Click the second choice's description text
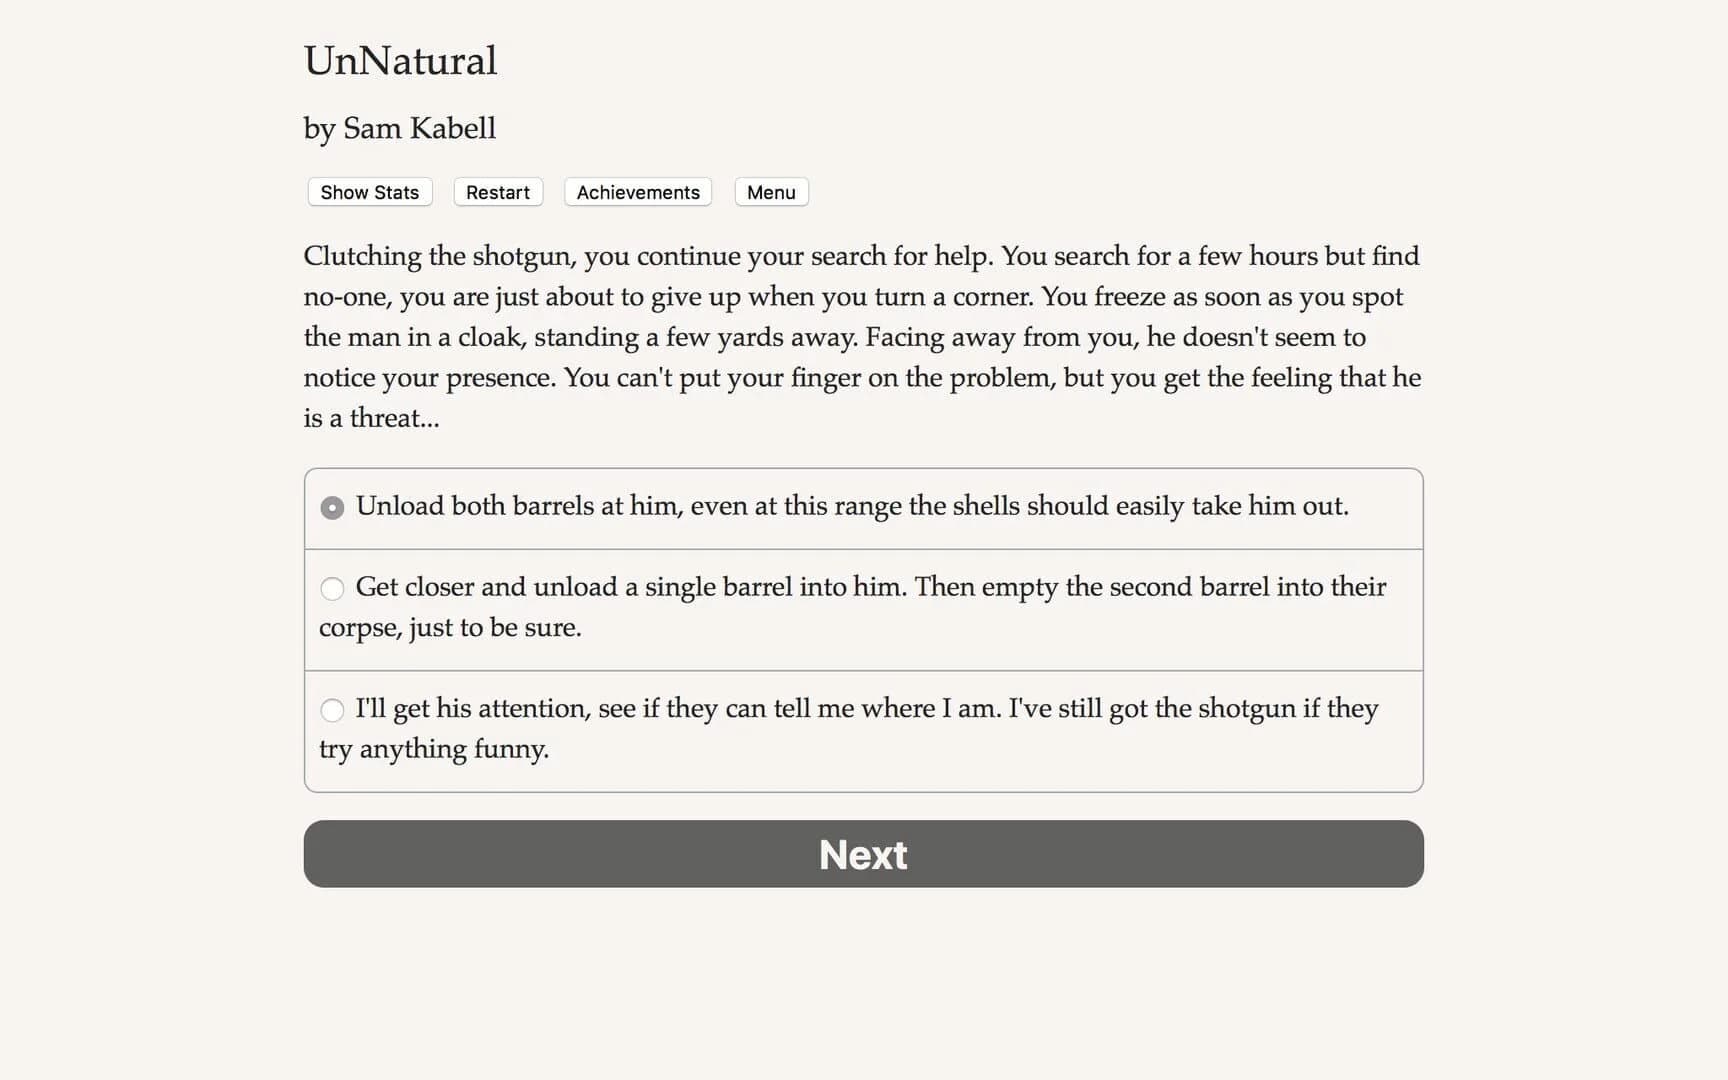1728x1080 pixels. pyautogui.click(x=870, y=587)
